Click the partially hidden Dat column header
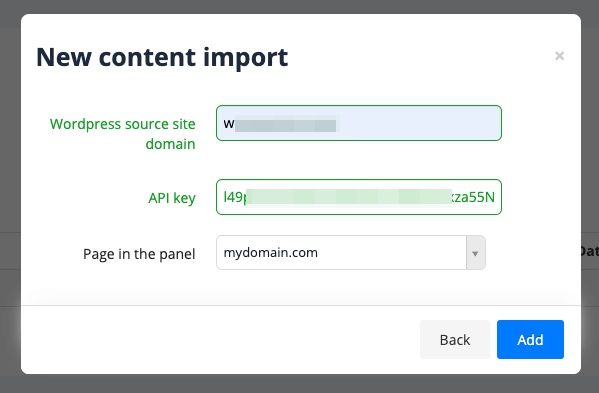 589,251
